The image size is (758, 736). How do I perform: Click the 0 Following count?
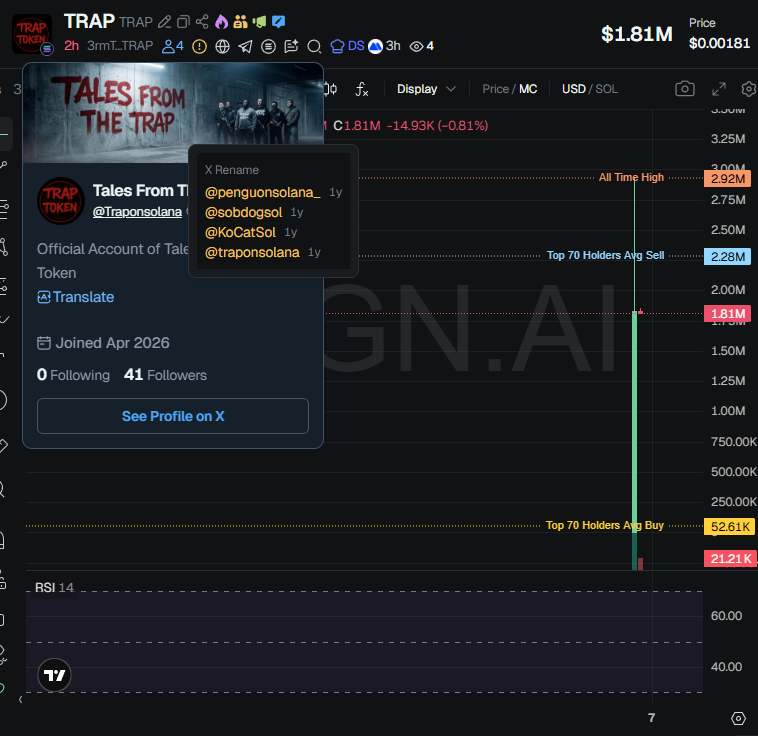tap(73, 375)
